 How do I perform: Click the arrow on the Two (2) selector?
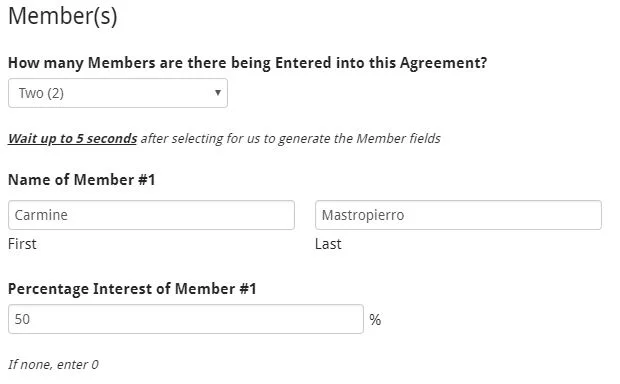point(217,93)
